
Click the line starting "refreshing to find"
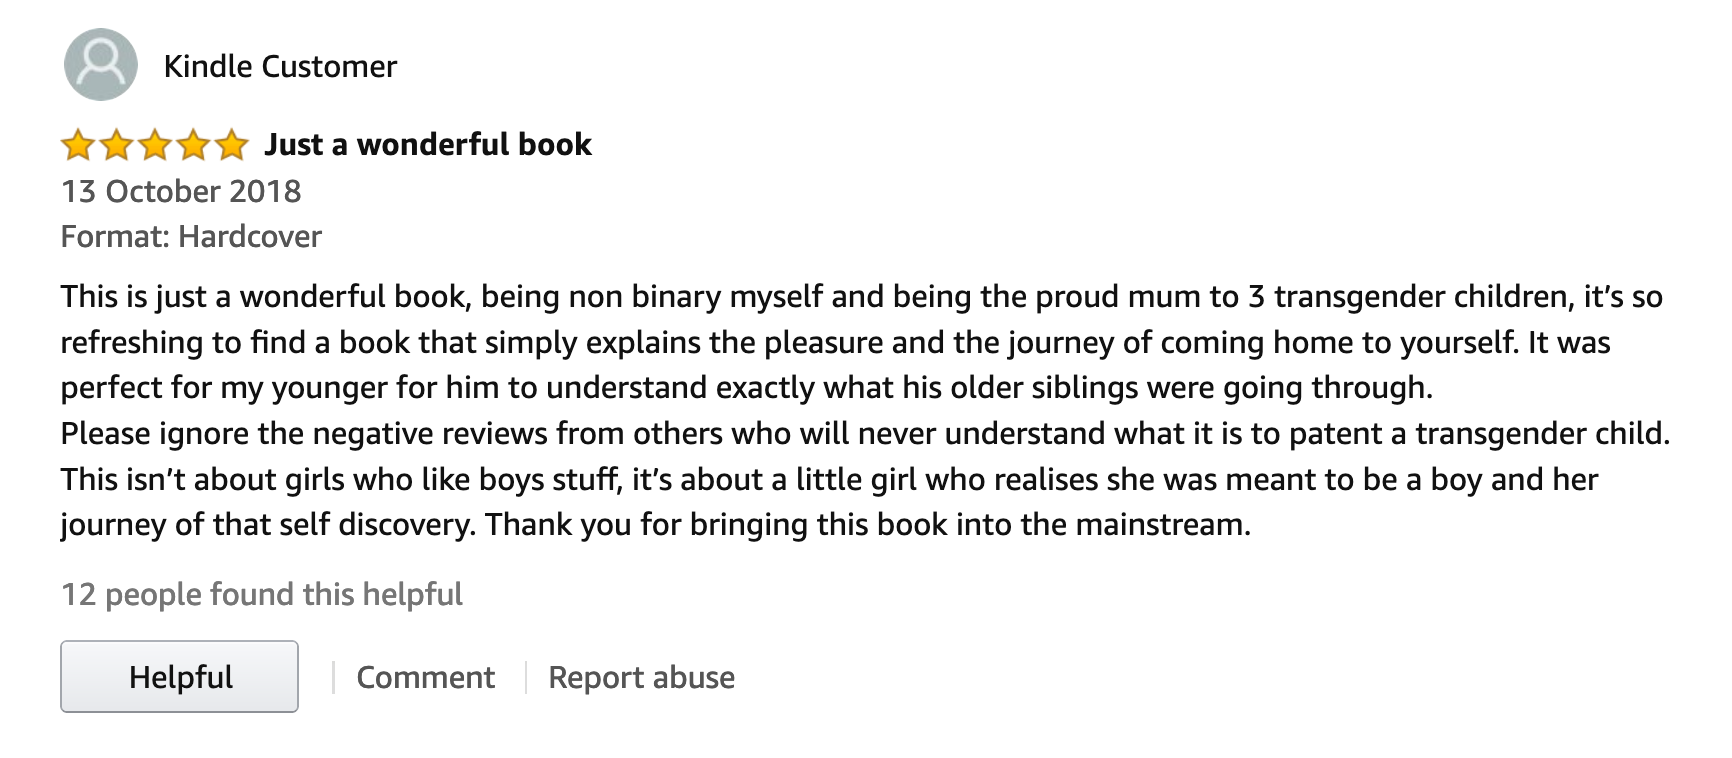[x=835, y=342]
